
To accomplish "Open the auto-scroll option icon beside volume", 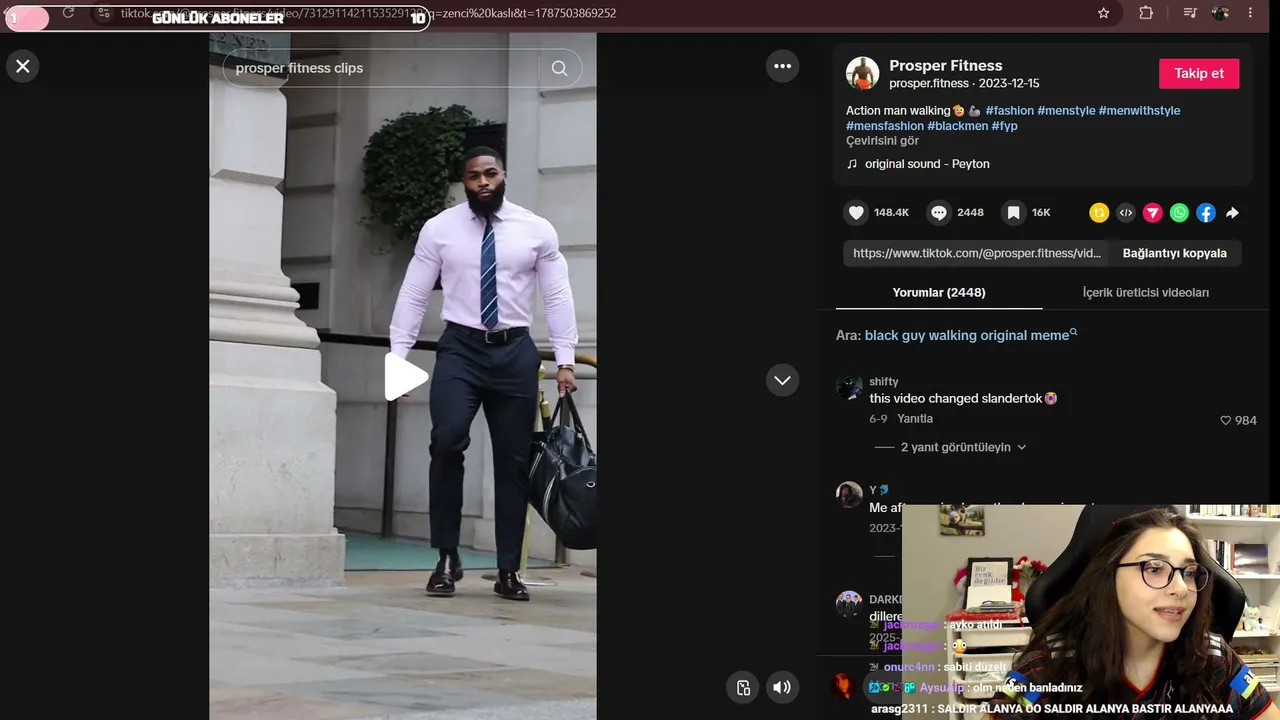I will coord(743,687).
